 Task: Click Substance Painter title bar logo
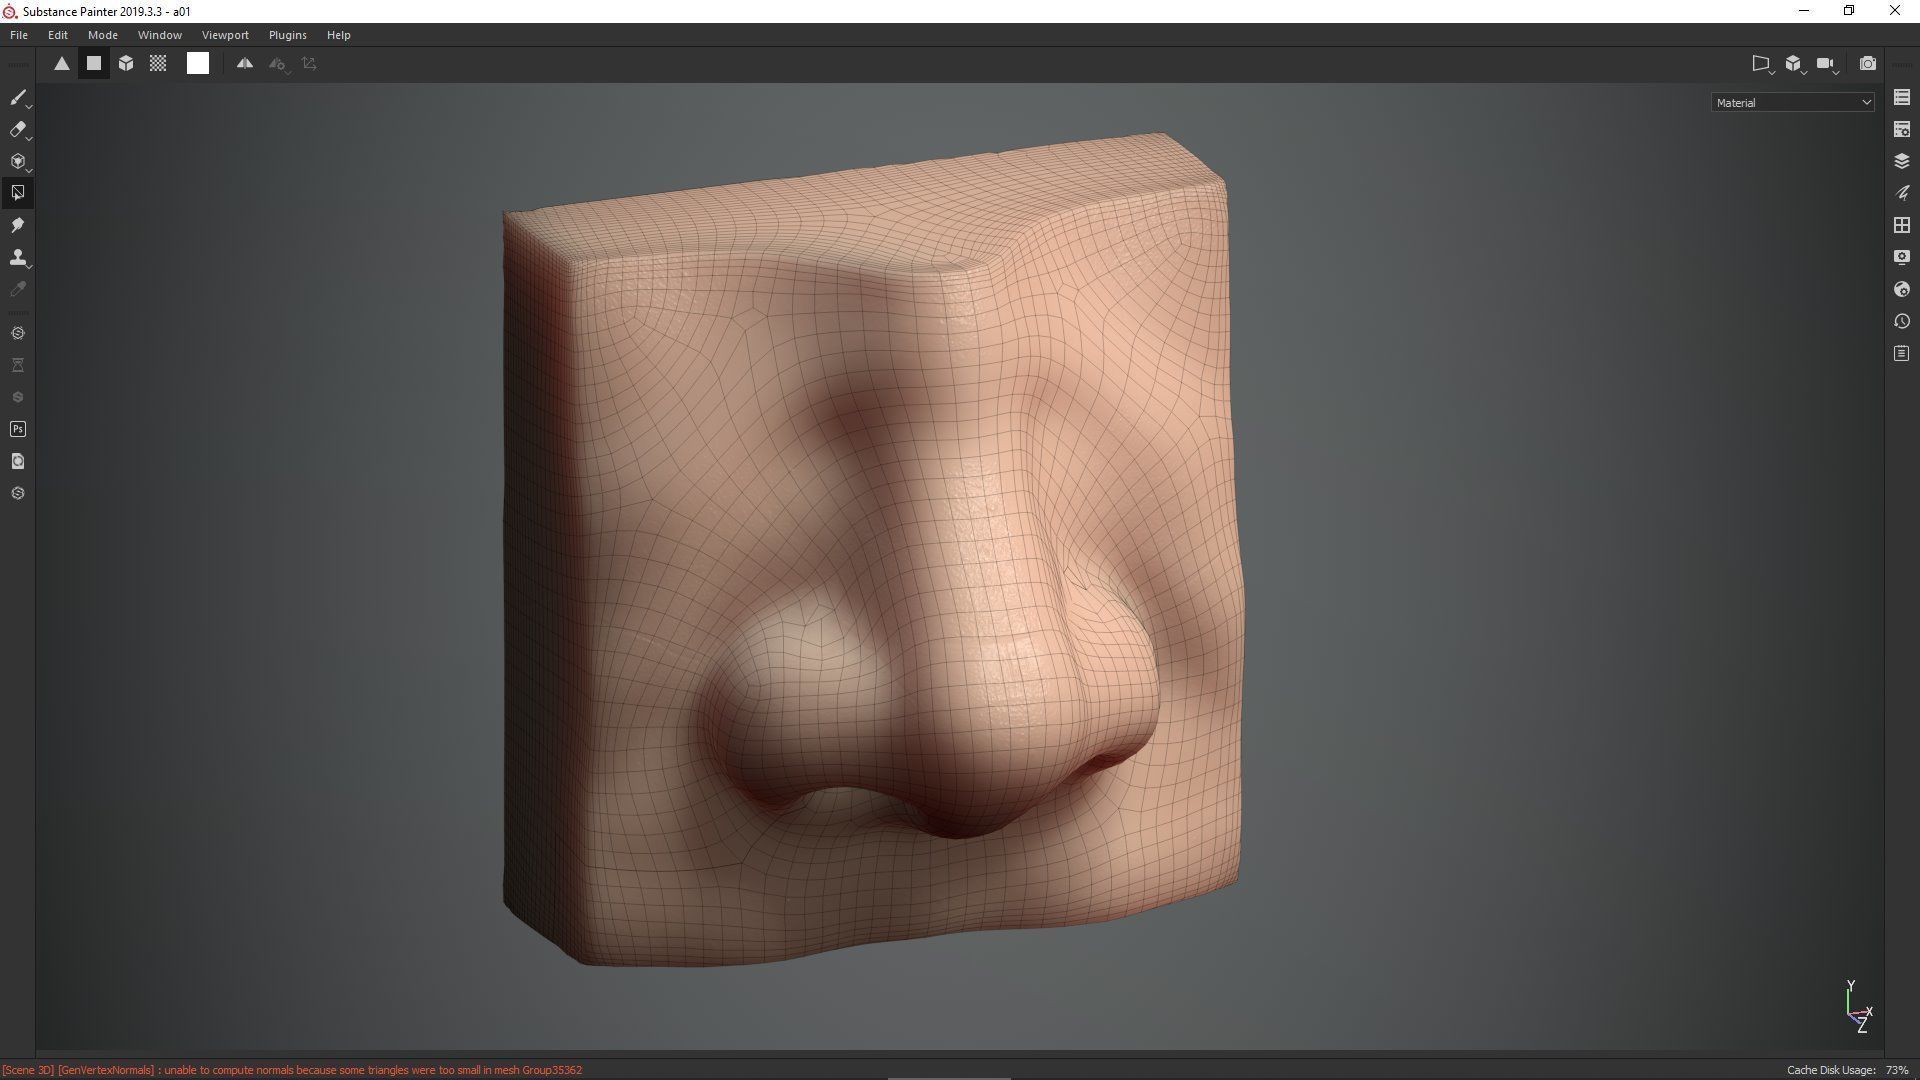pos(10,11)
